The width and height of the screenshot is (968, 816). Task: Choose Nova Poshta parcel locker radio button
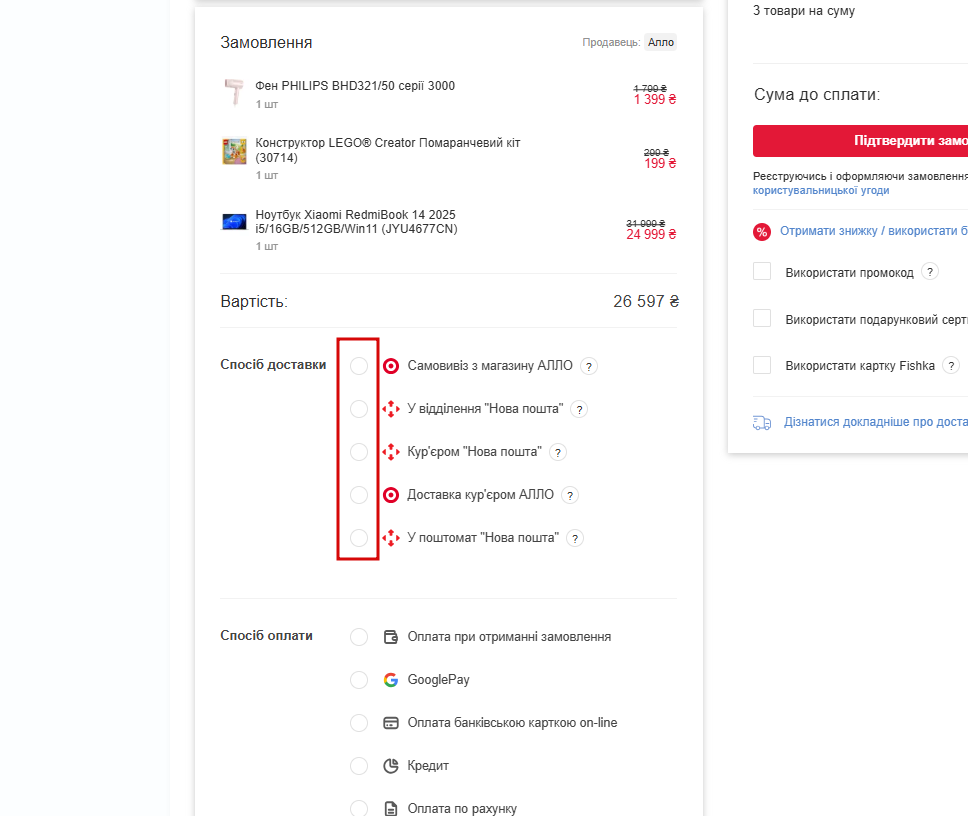tap(359, 538)
